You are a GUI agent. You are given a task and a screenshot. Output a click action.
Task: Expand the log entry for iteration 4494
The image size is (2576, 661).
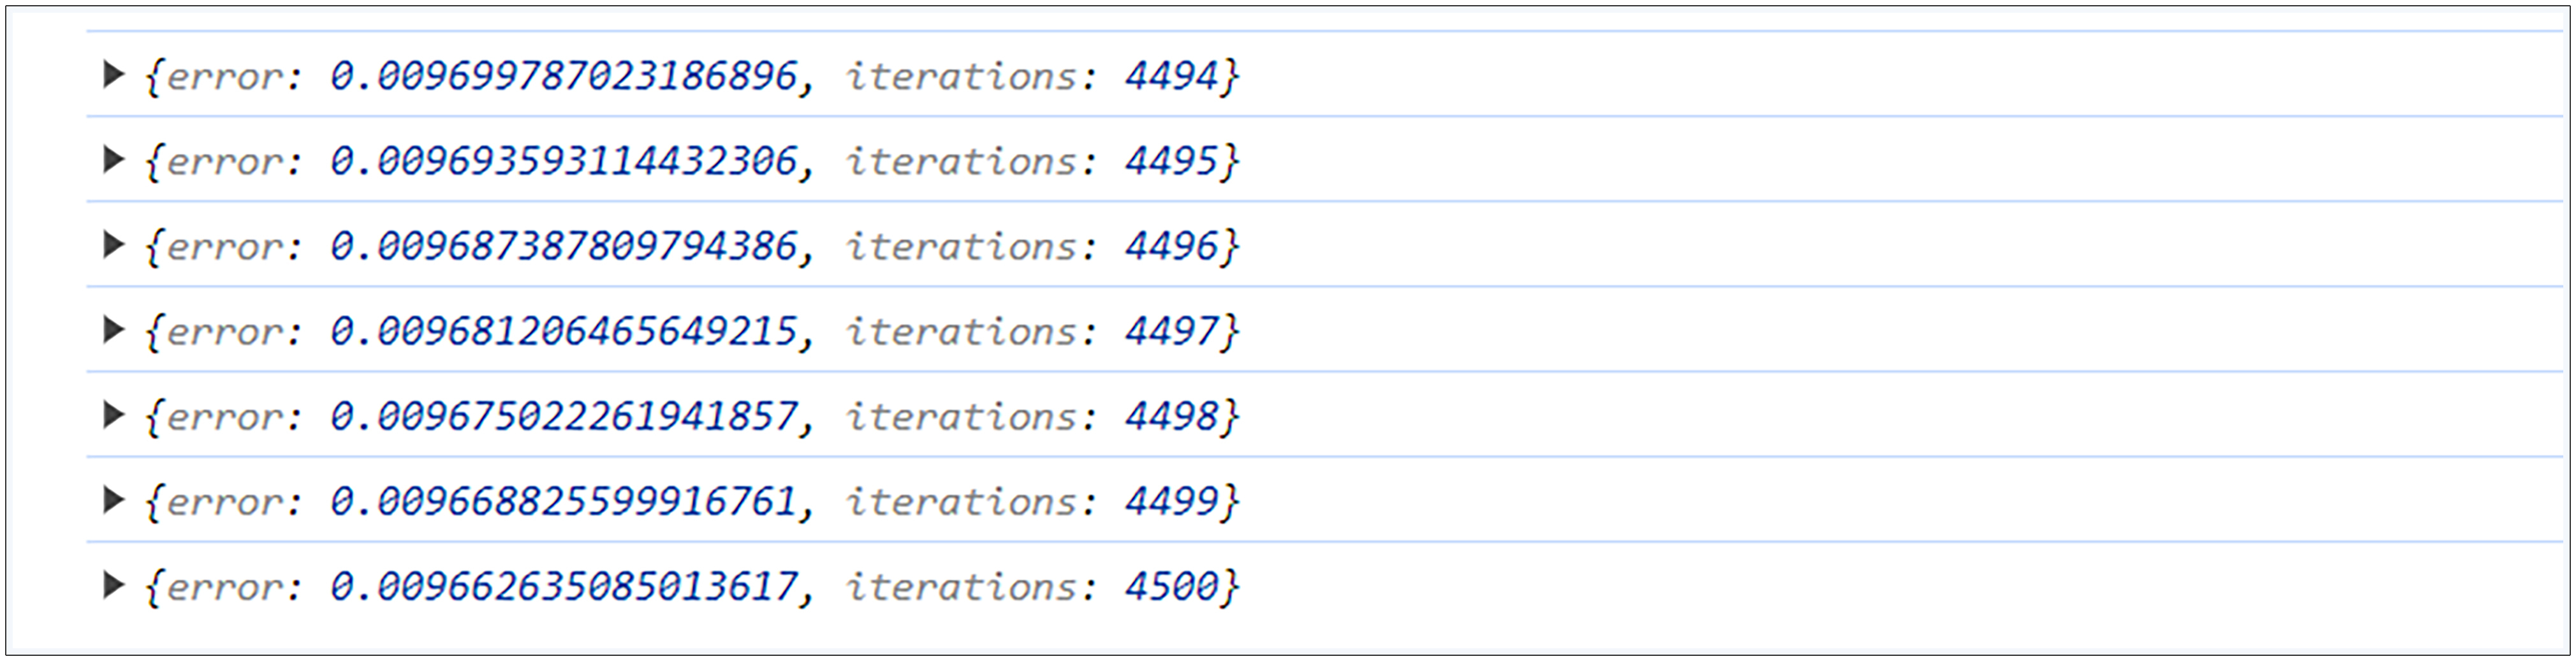113,74
